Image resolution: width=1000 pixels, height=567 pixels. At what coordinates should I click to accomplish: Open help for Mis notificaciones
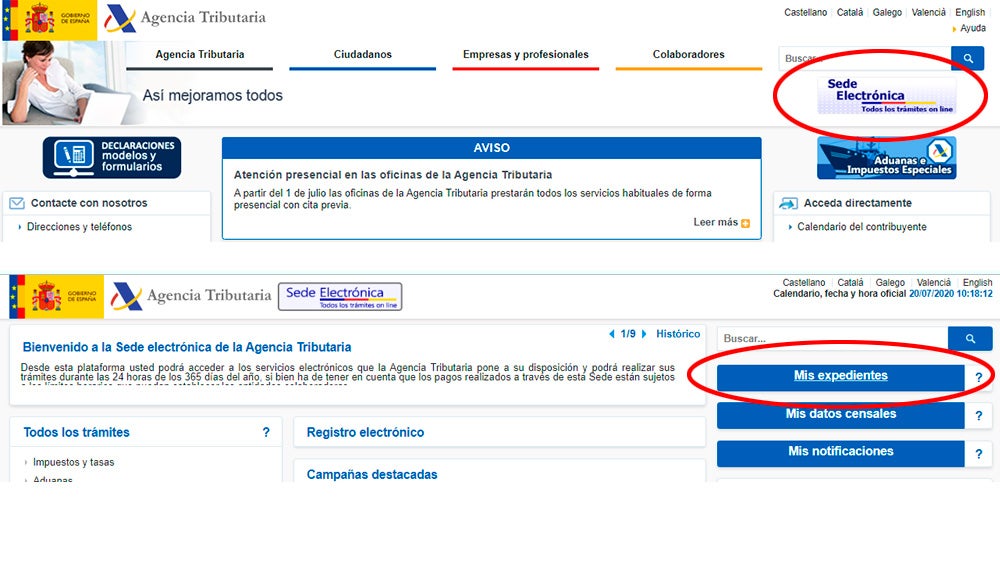pos(978,454)
